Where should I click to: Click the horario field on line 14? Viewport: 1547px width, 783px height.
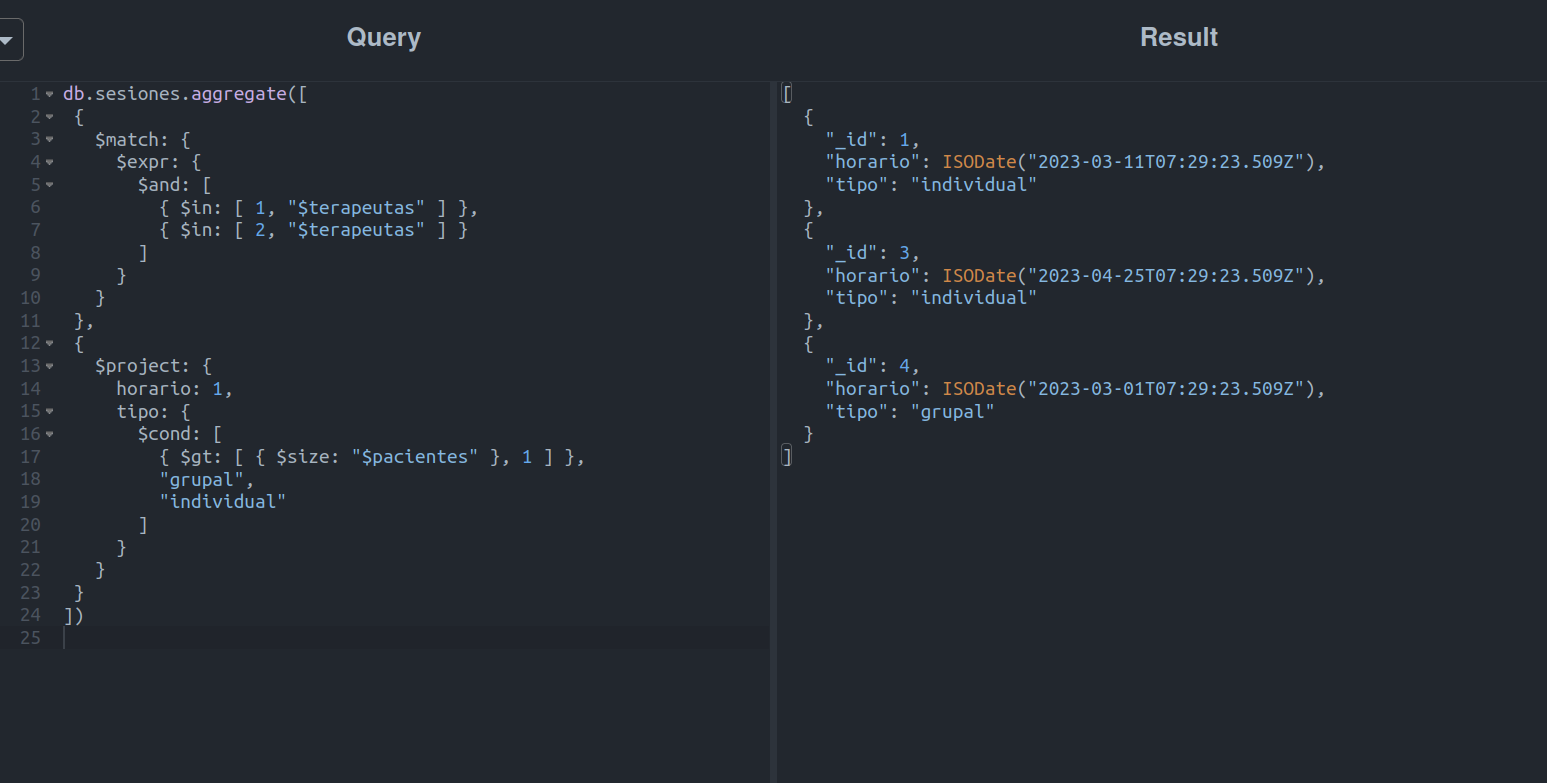(x=159, y=388)
